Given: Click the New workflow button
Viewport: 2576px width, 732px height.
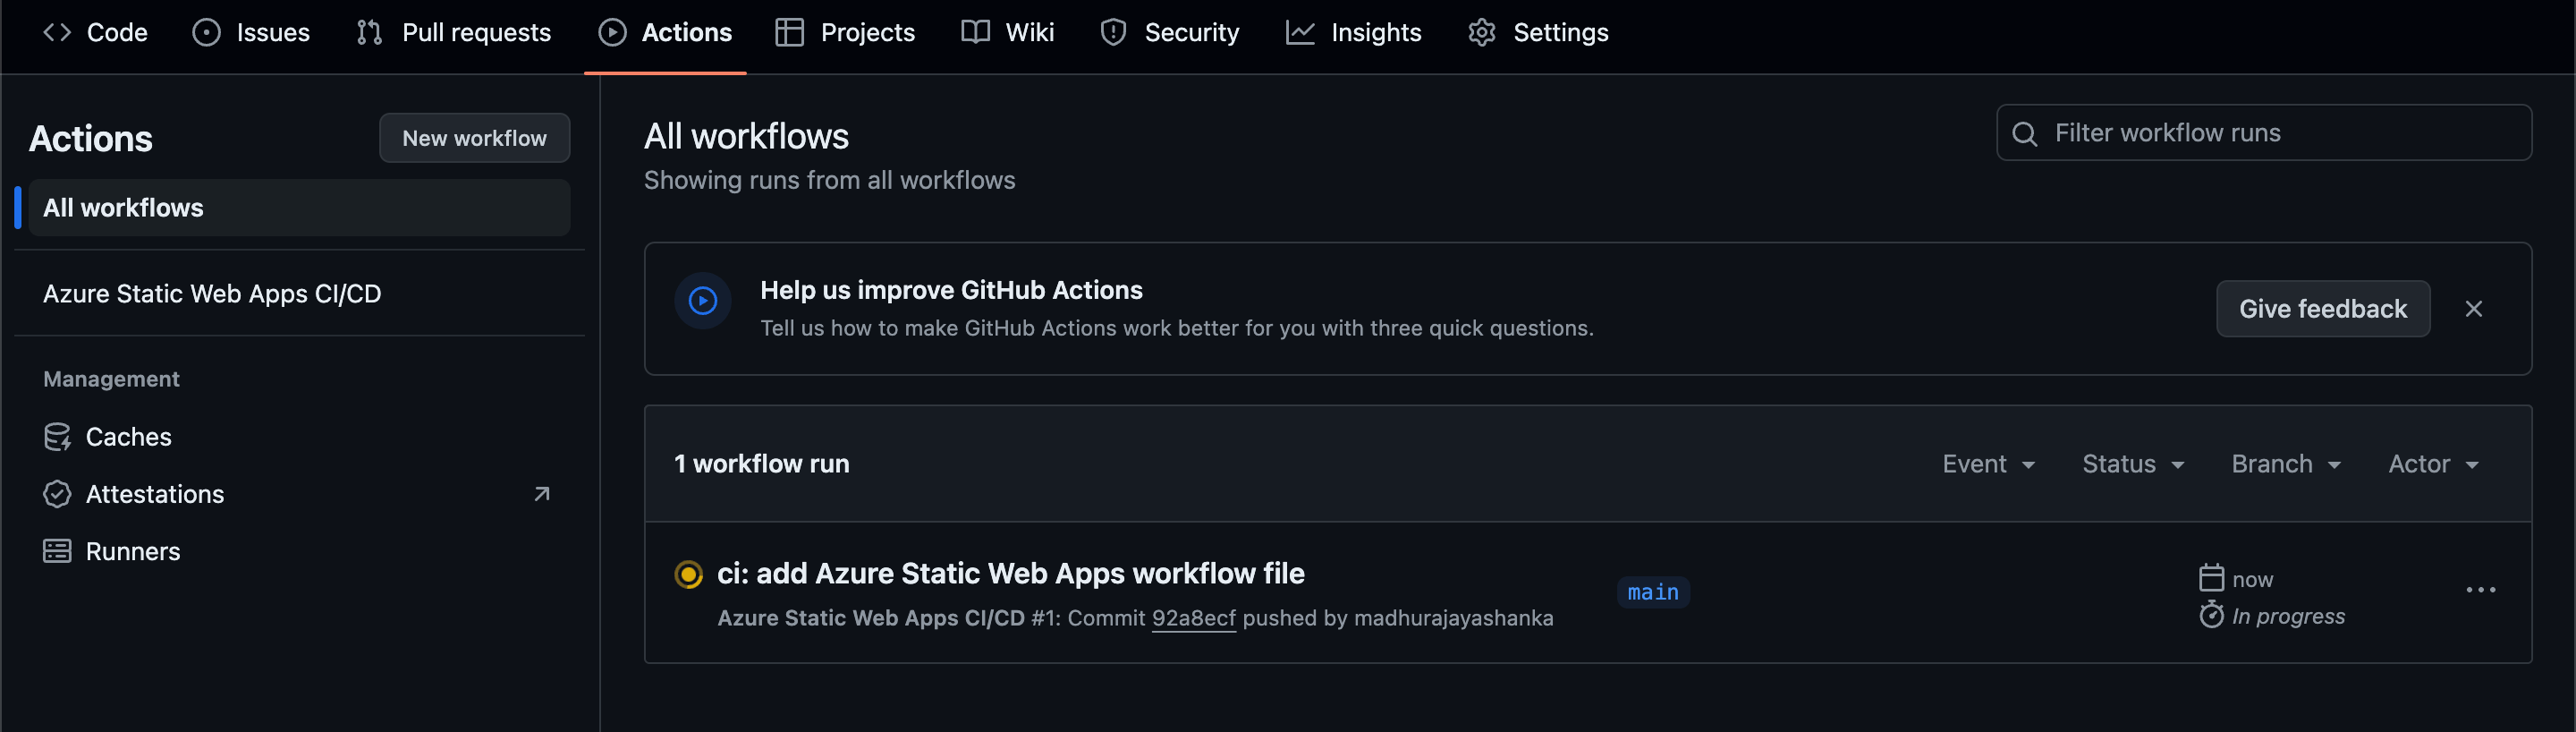Looking at the screenshot, I should click(474, 138).
